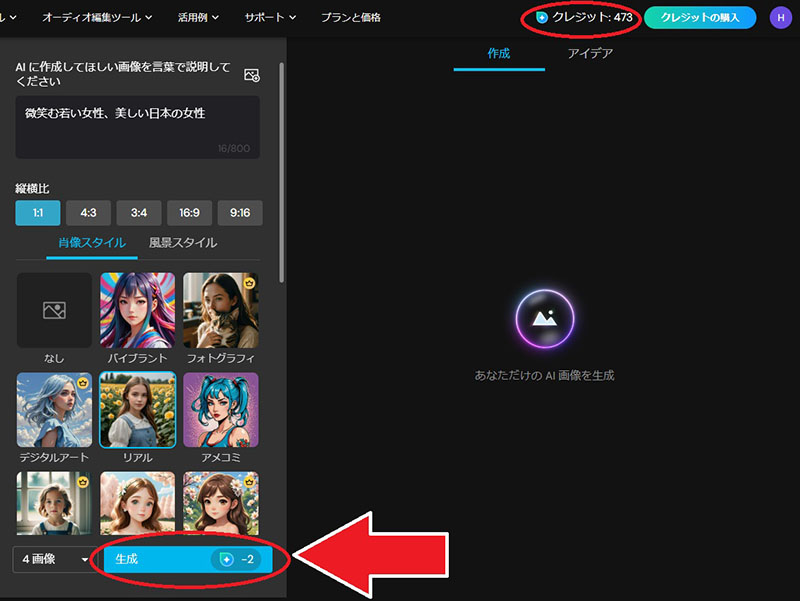Set aspect ratio to 1:1
This screenshot has width=800, height=601.
(x=38, y=213)
